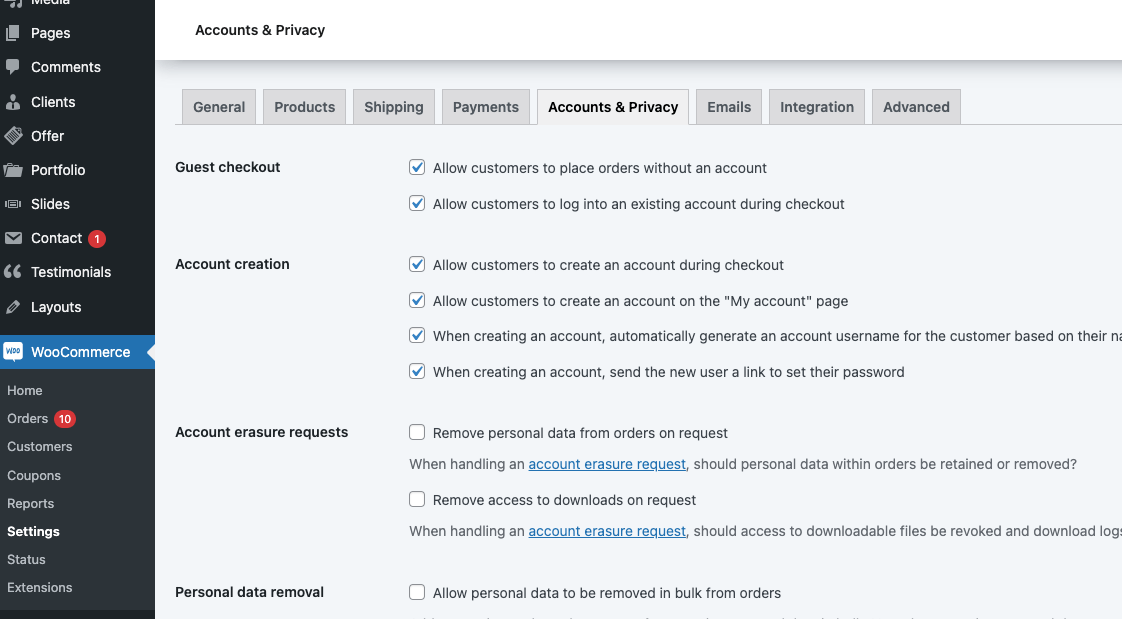The height and width of the screenshot is (619, 1122).
Task: Open Clients via its person icon
Action: coord(13,102)
